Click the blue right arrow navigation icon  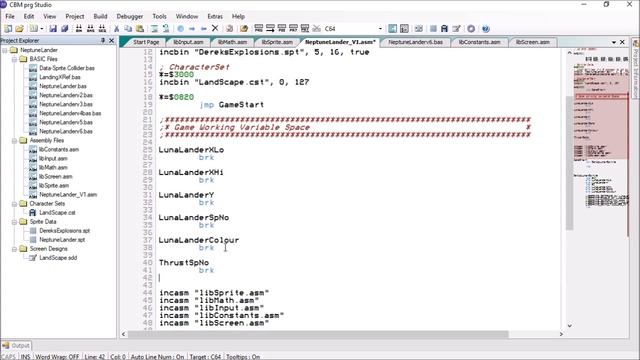pyautogui.click(x=192, y=29)
